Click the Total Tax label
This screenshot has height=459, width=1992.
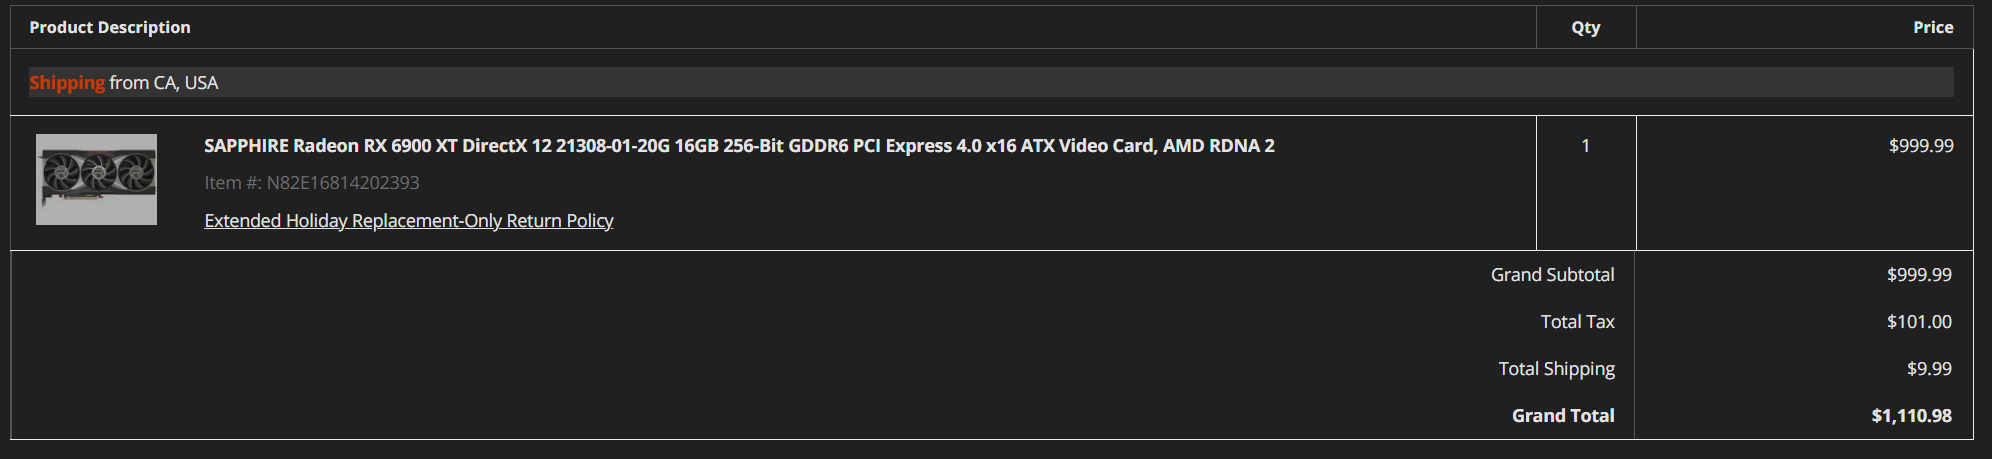pyautogui.click(x=1577, y=322)
